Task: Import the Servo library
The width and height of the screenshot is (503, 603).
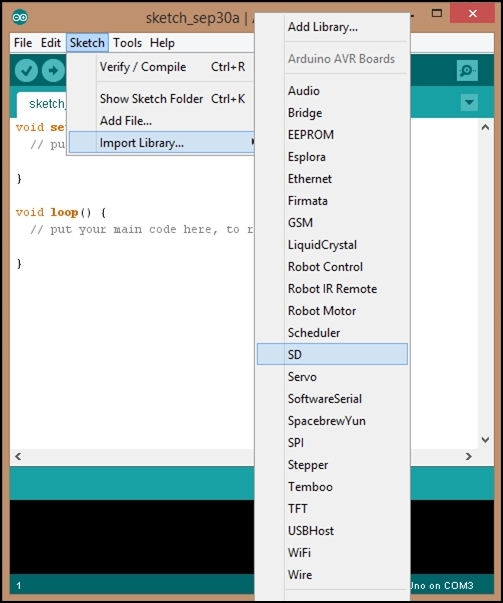Action: click(x=332, y=376)
